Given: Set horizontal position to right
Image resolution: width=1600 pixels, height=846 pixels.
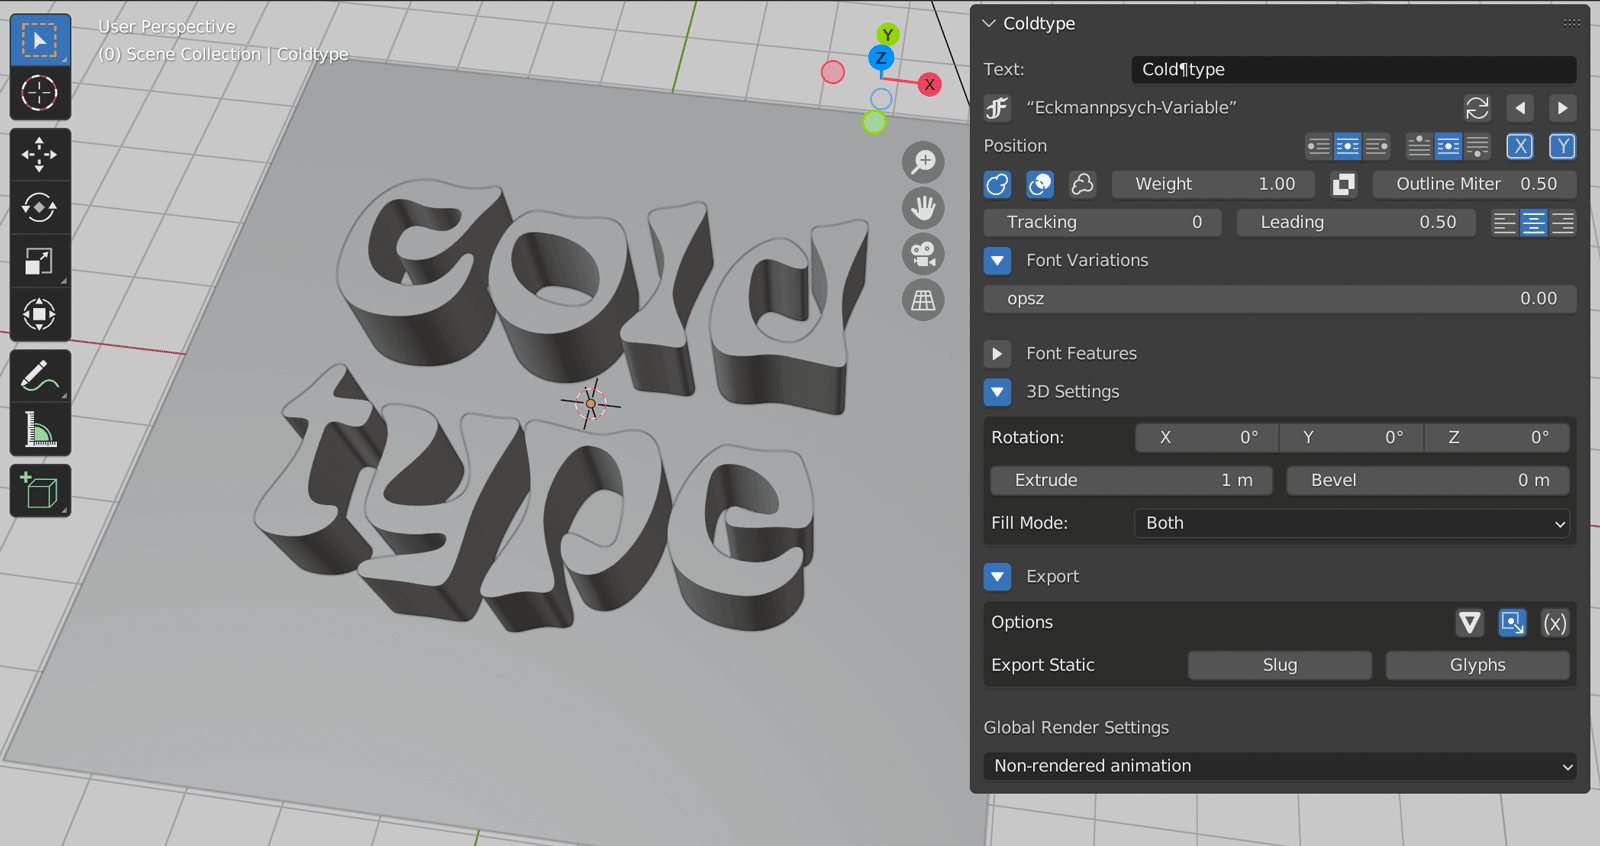Looking at the screenshot, I should tap(1377, 146).
